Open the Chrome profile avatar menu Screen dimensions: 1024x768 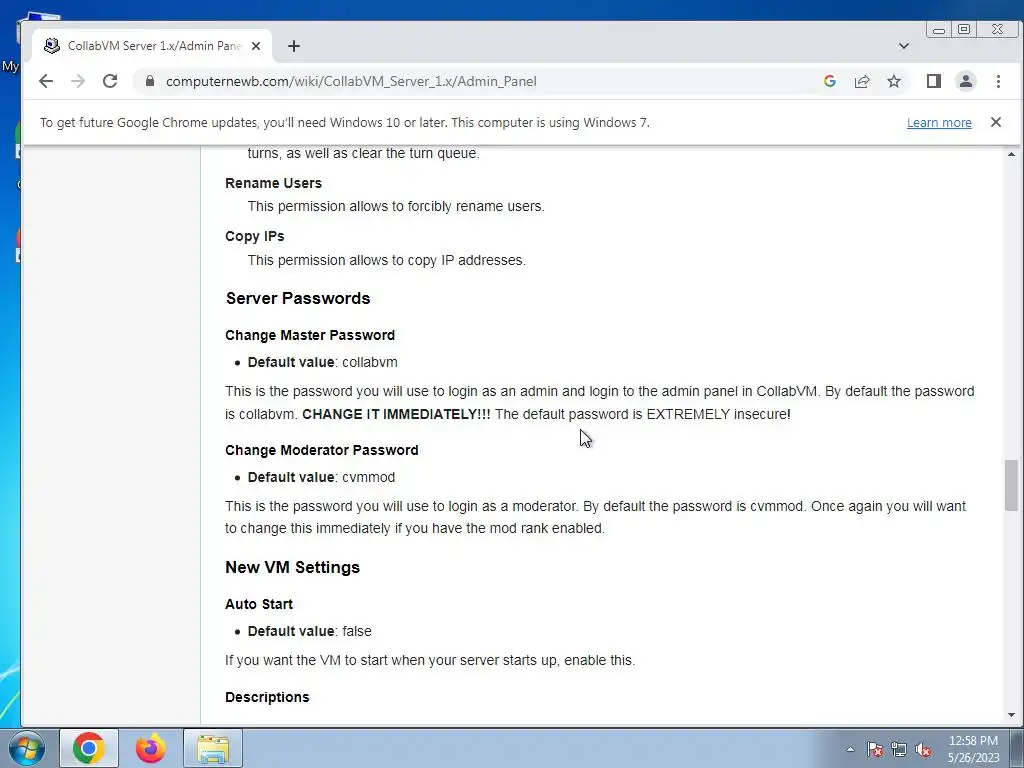point(965,81)
